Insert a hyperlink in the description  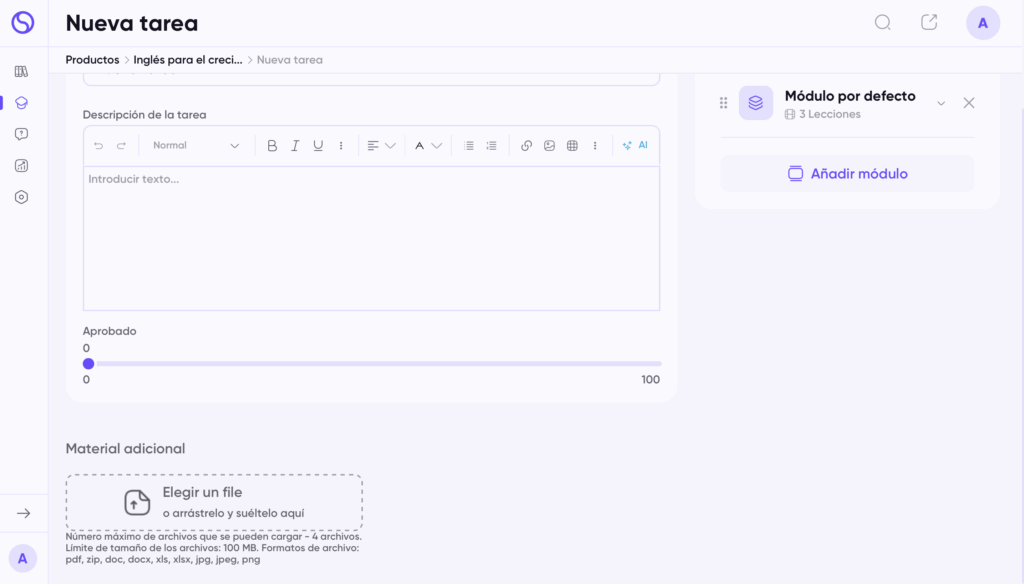(526, 146)
